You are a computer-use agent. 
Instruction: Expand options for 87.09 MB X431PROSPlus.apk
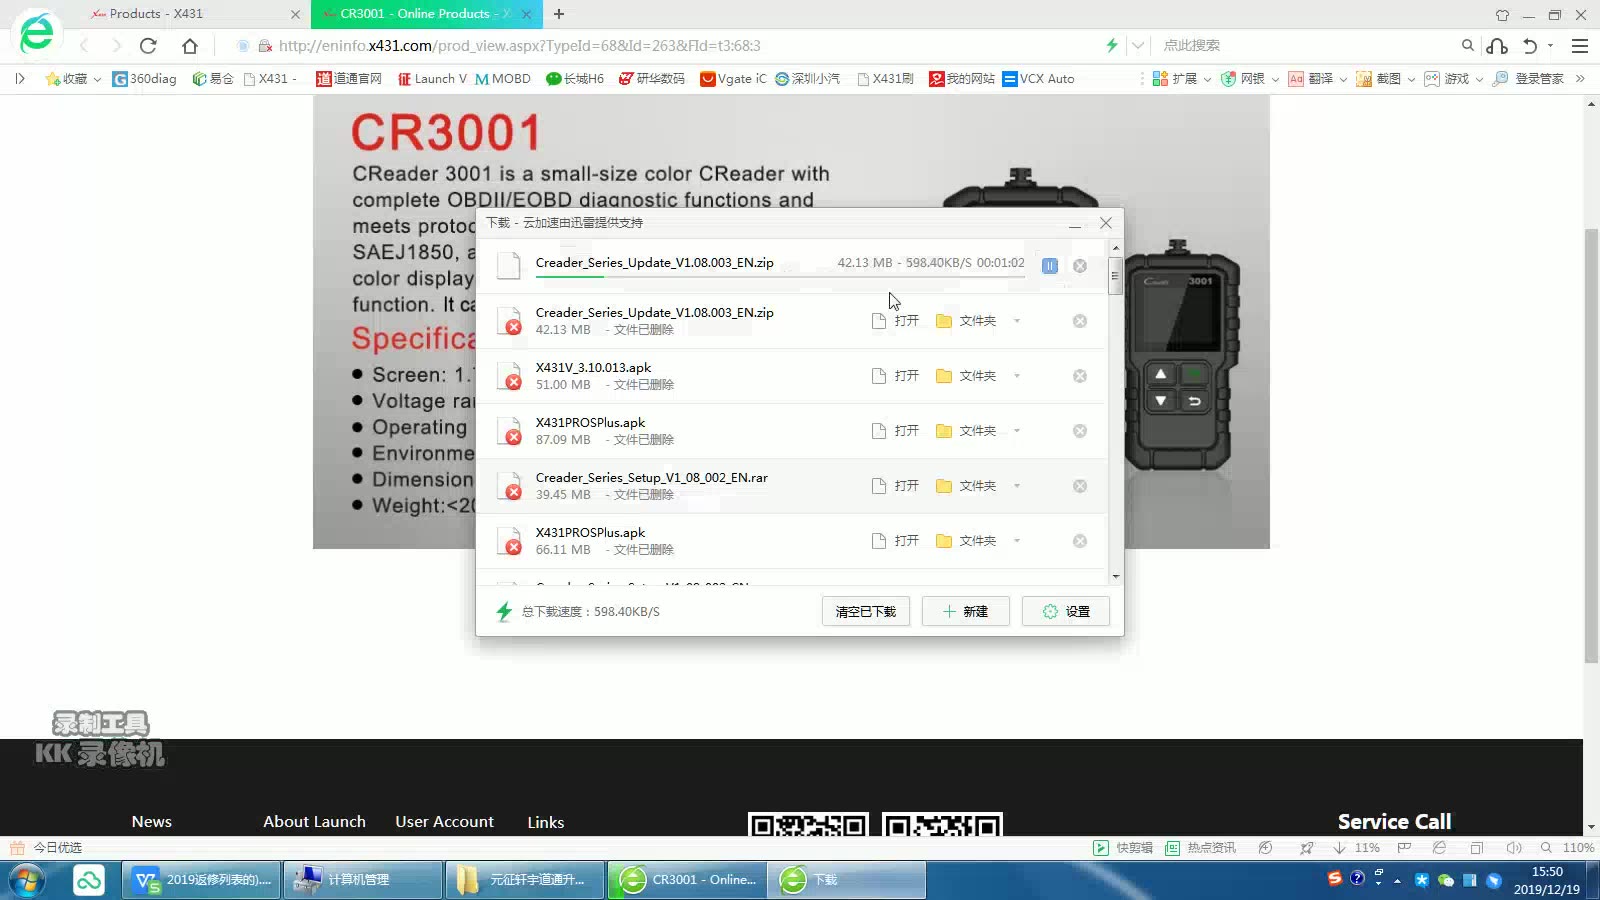pyautogui.click(x=1017, y=431)
